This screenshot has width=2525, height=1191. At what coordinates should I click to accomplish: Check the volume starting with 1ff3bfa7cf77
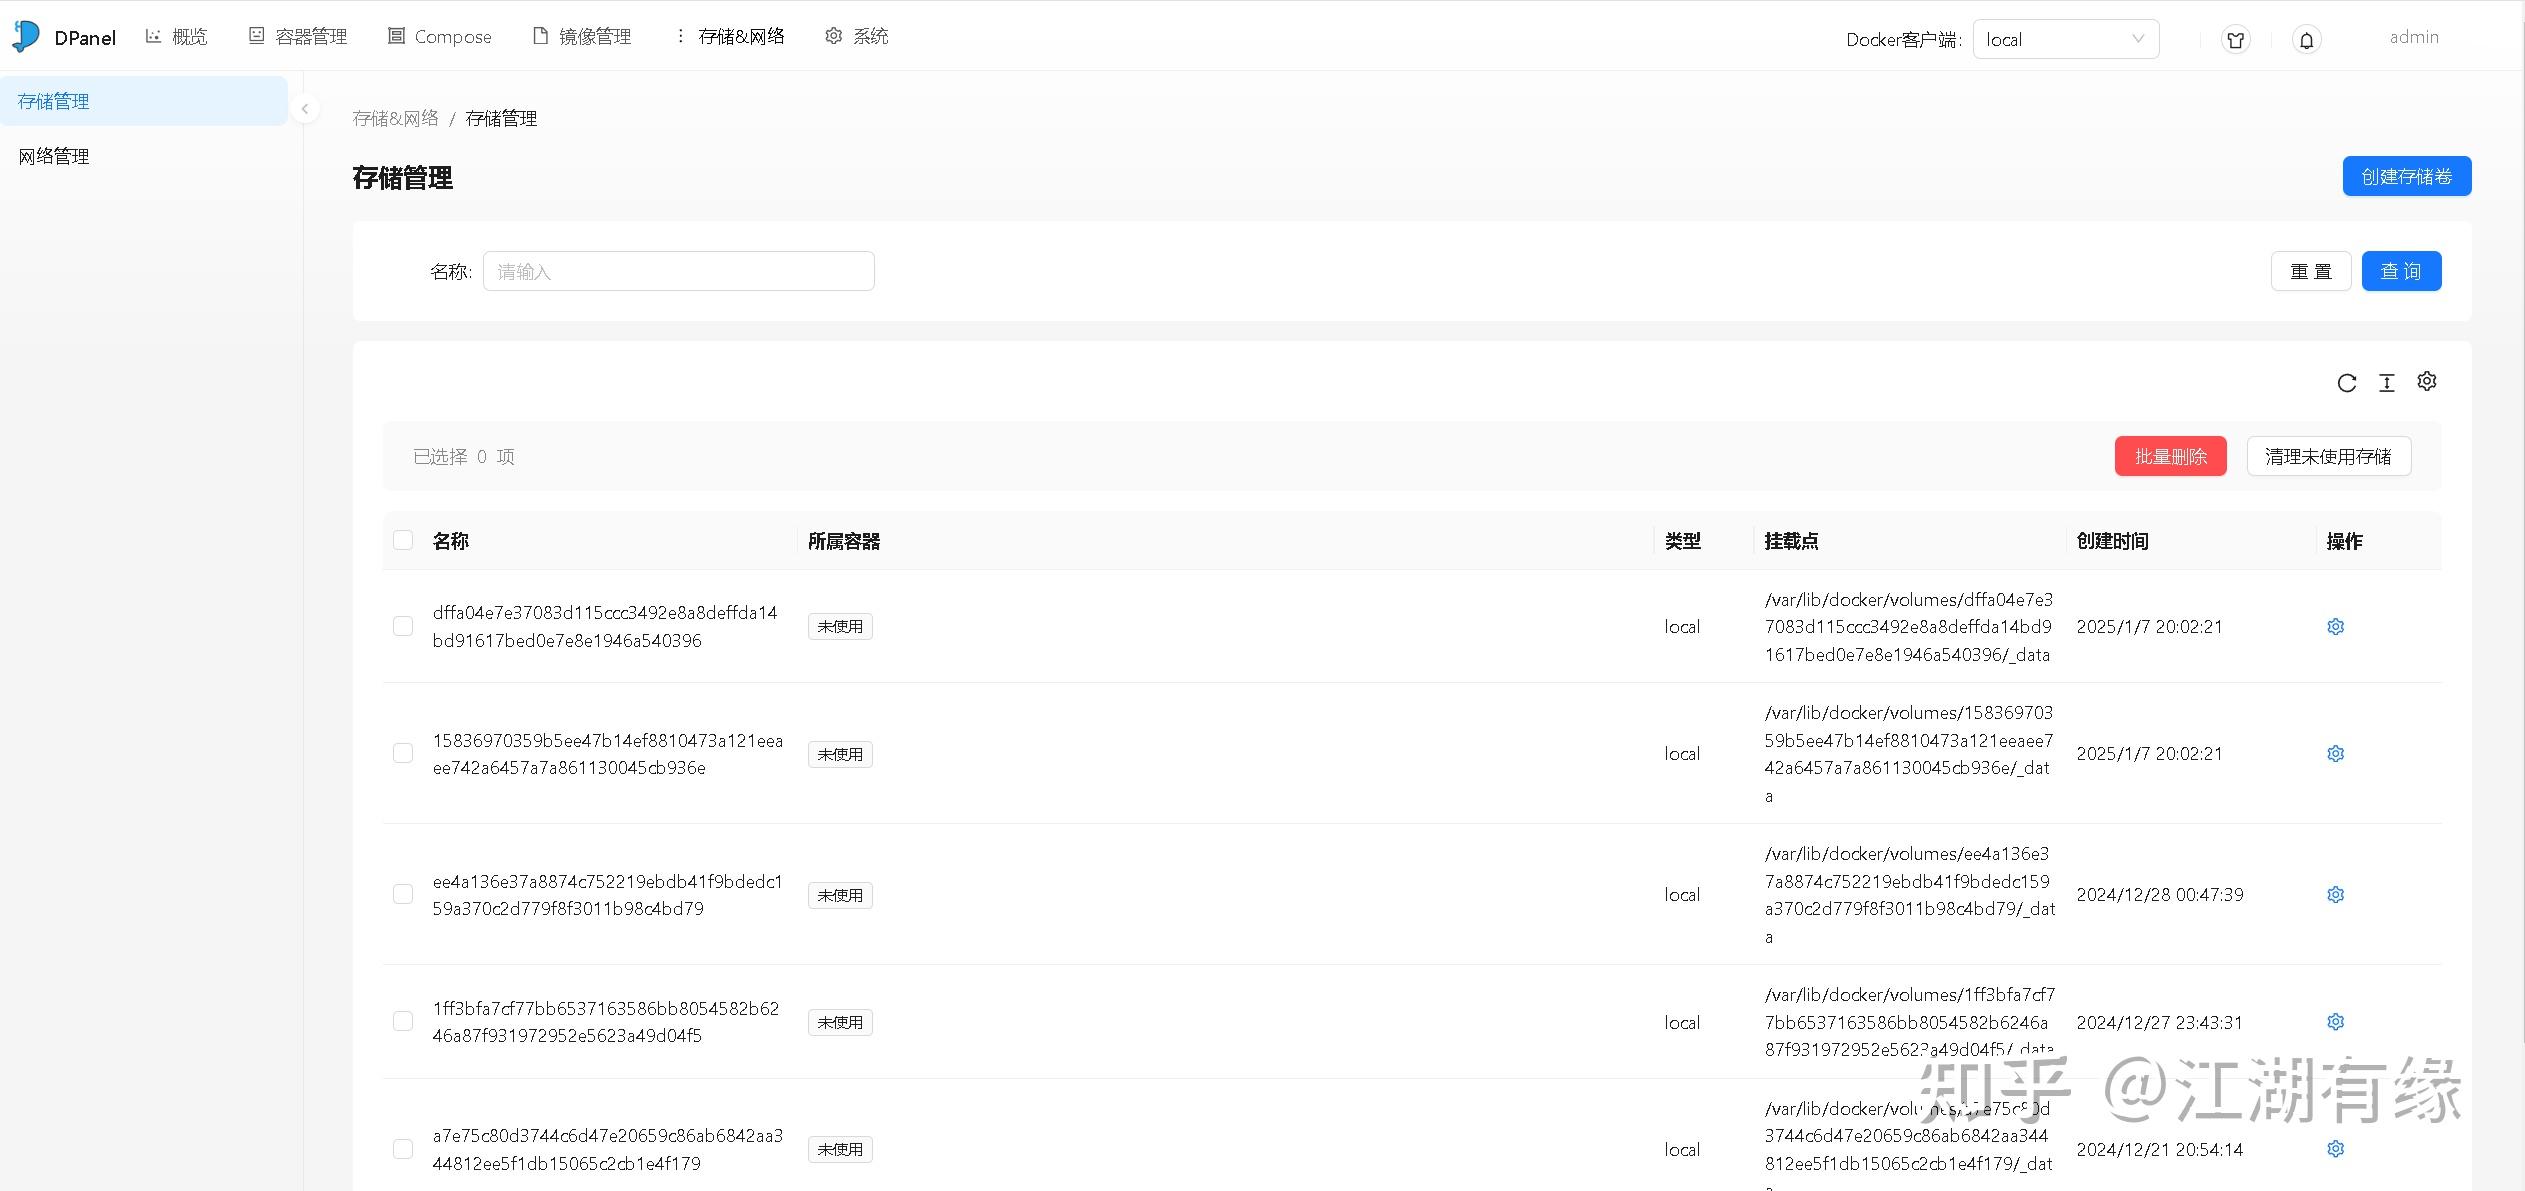[x=403, y=1021]
